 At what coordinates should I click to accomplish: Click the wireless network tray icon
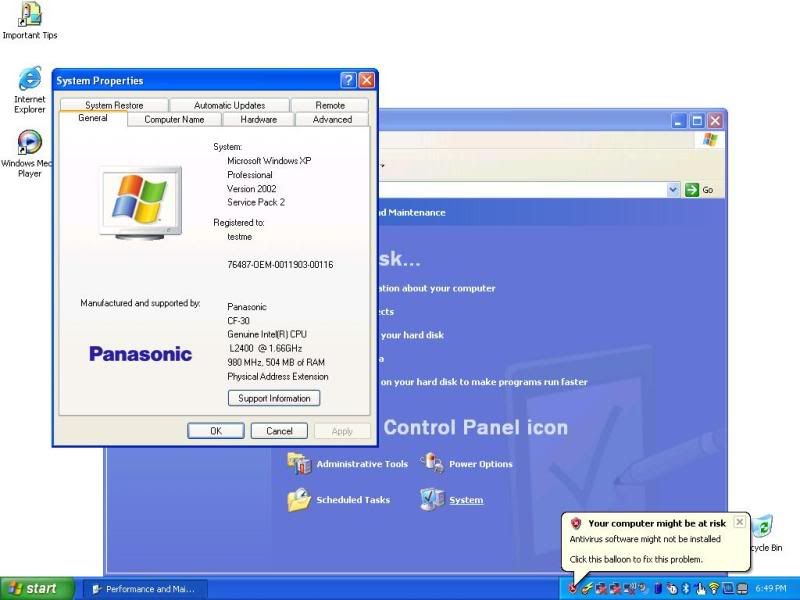coord(714,589)
